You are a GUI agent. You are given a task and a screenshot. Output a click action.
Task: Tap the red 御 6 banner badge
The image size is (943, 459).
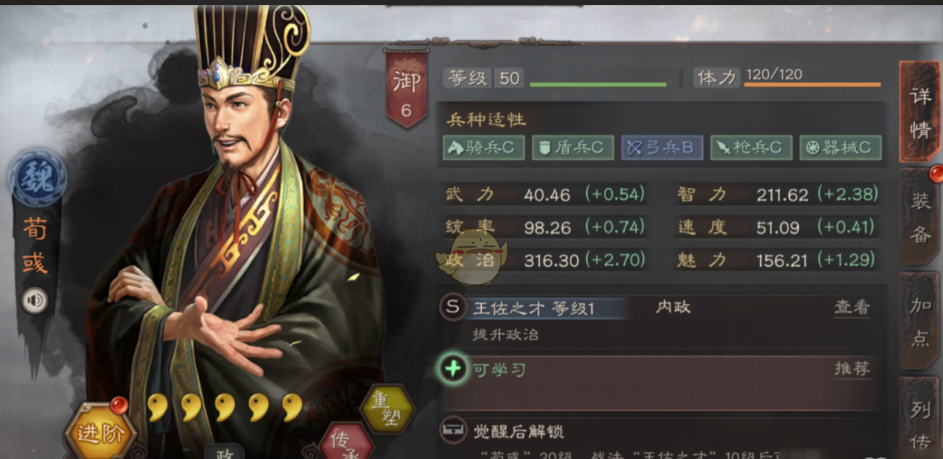(x=407, y=88)
